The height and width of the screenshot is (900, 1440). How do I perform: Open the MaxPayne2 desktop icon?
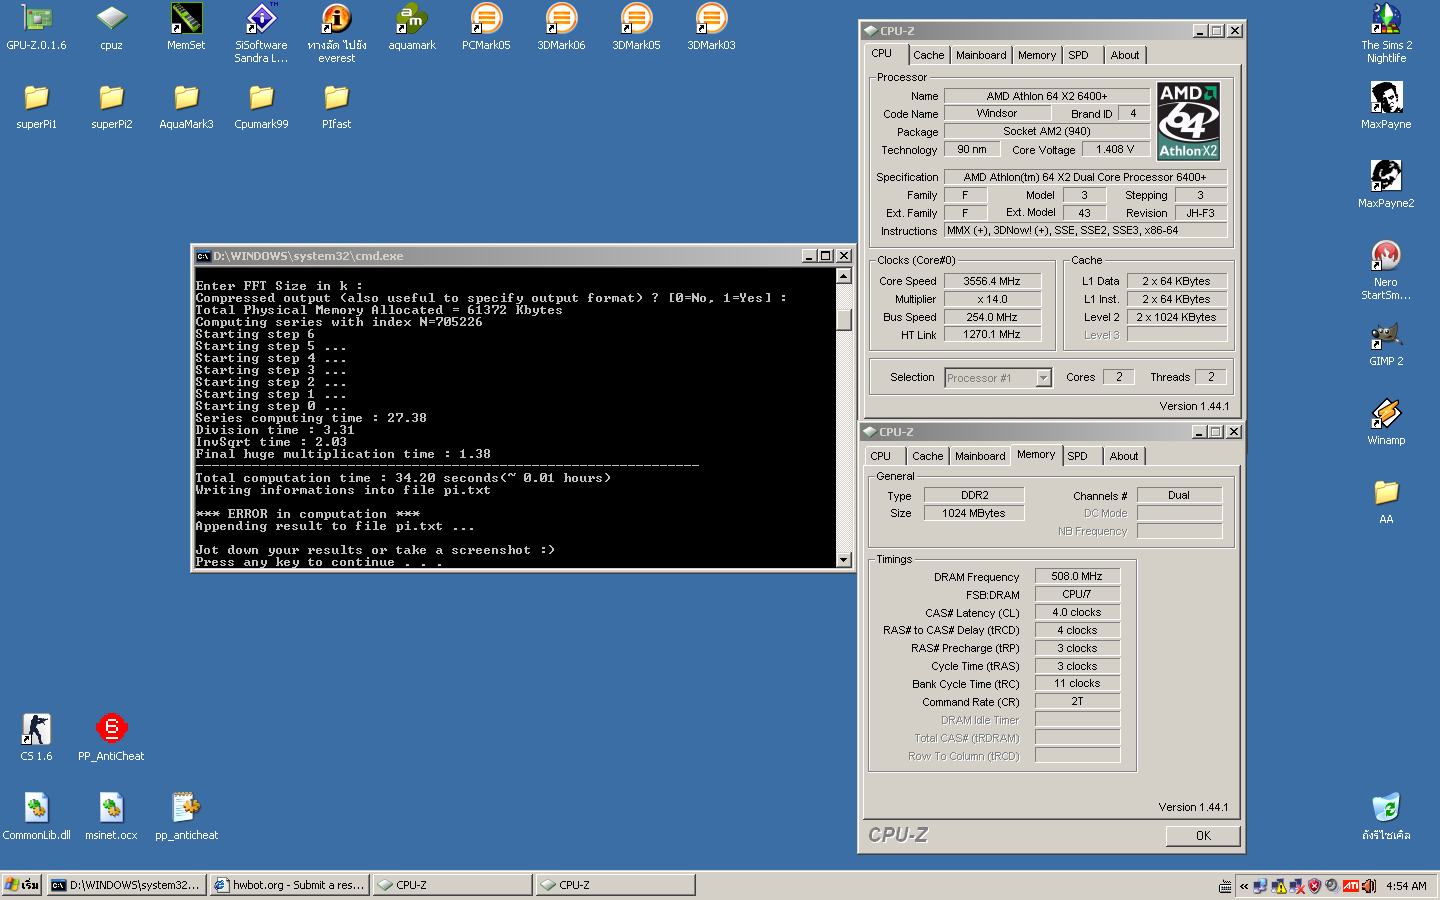tap(1386, 185)
